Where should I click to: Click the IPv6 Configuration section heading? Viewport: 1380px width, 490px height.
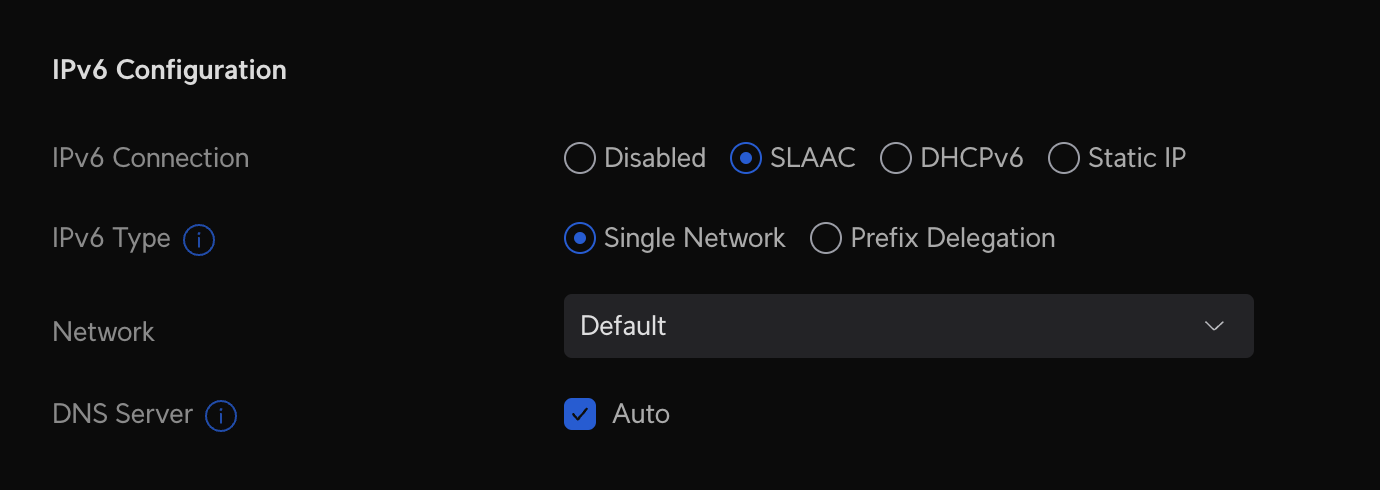click(x=169, y=70)
